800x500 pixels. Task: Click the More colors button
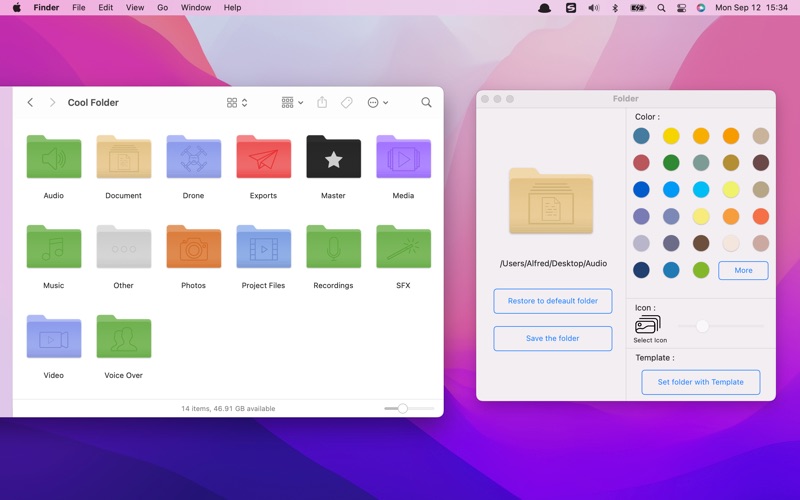(x=743, y=270)
